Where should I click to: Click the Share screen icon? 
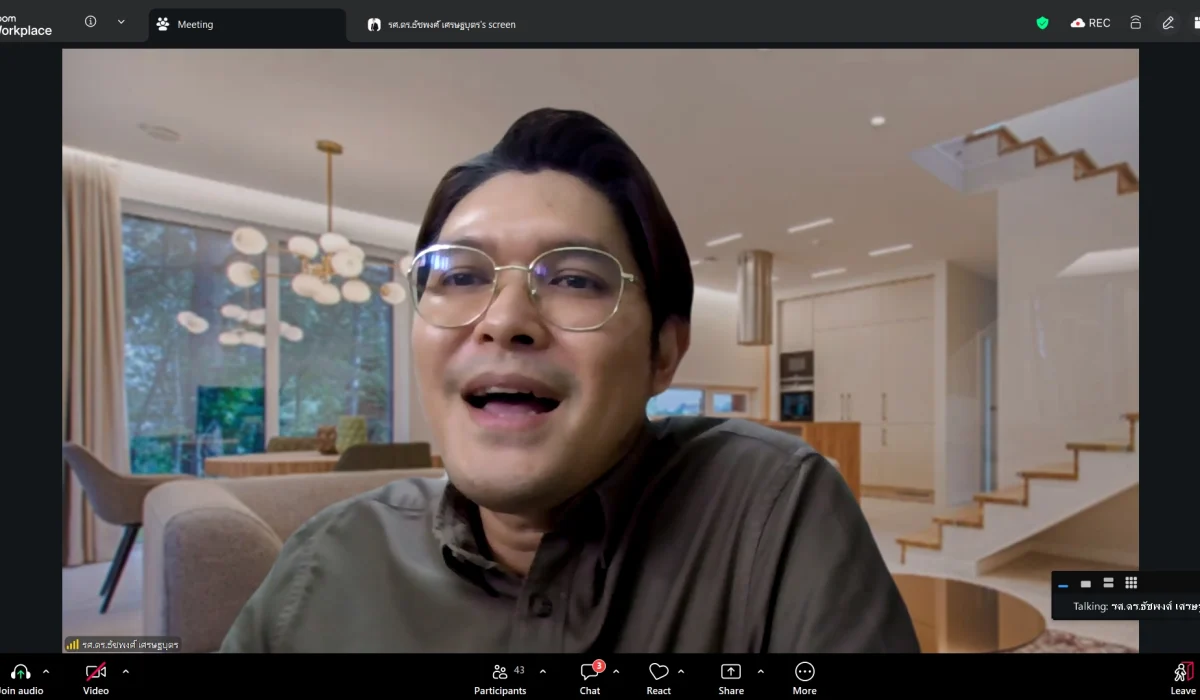(731, 672)
